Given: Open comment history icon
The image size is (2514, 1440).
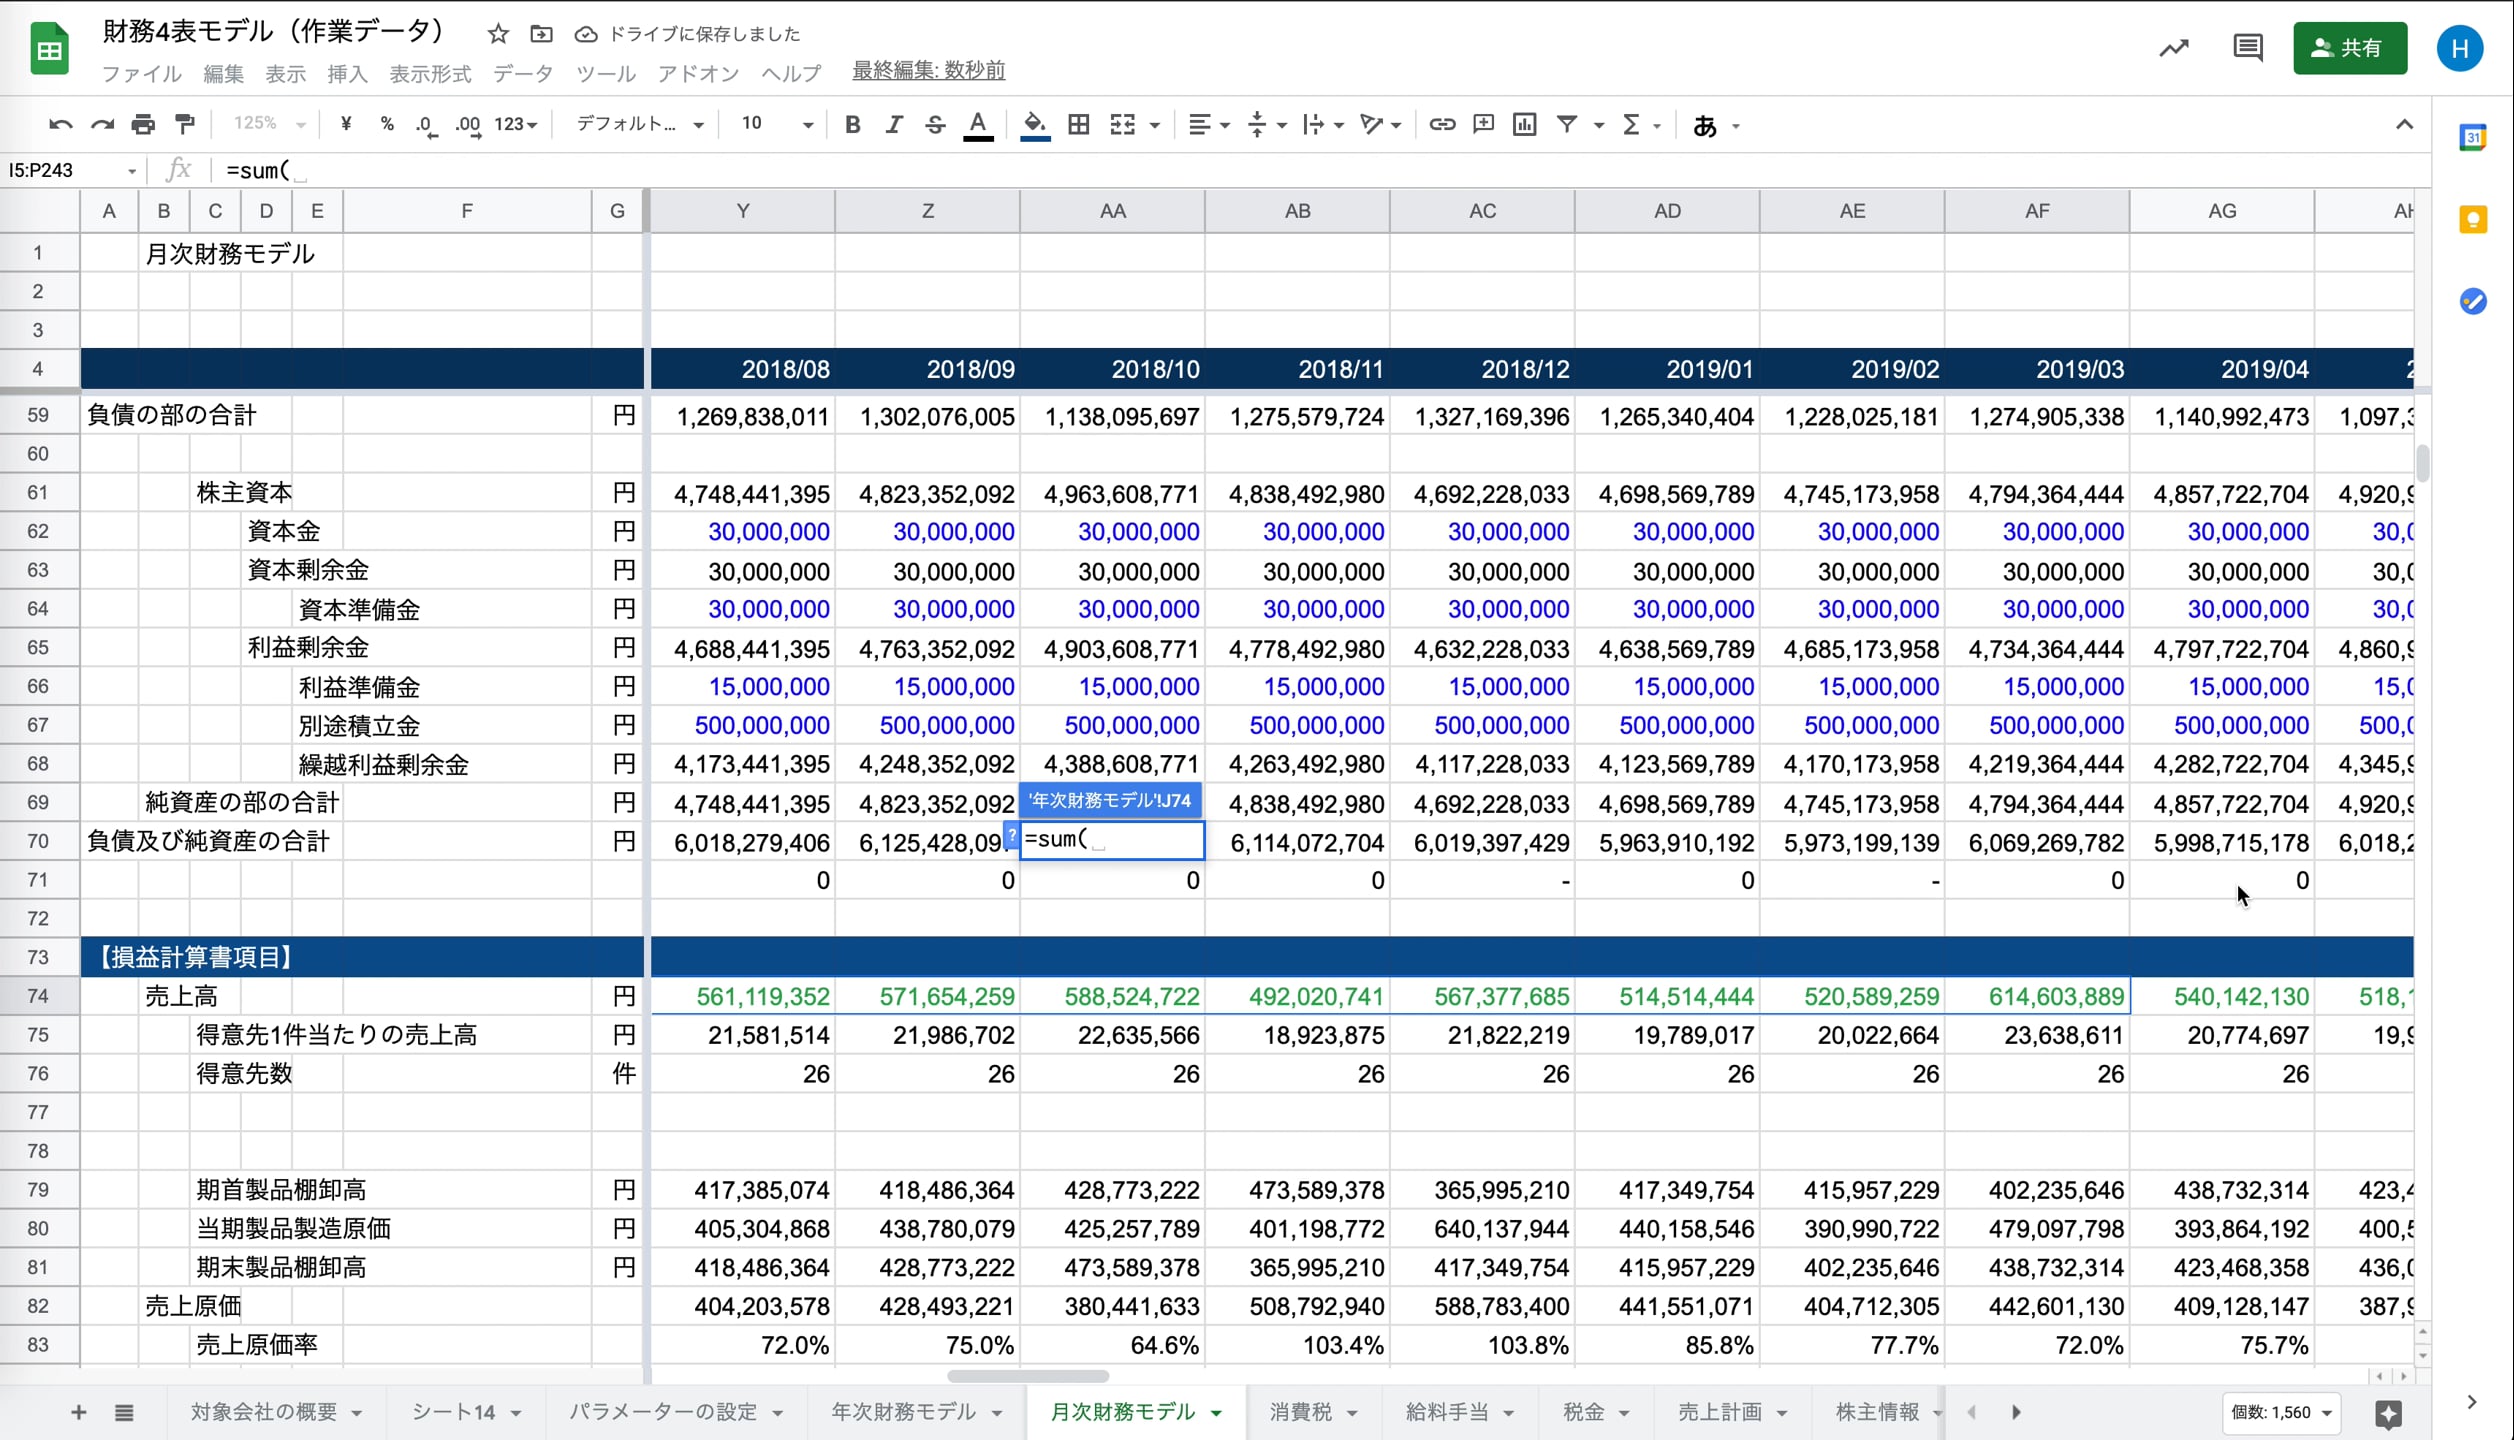Looking at the screenshot, I should (2247, 48).
